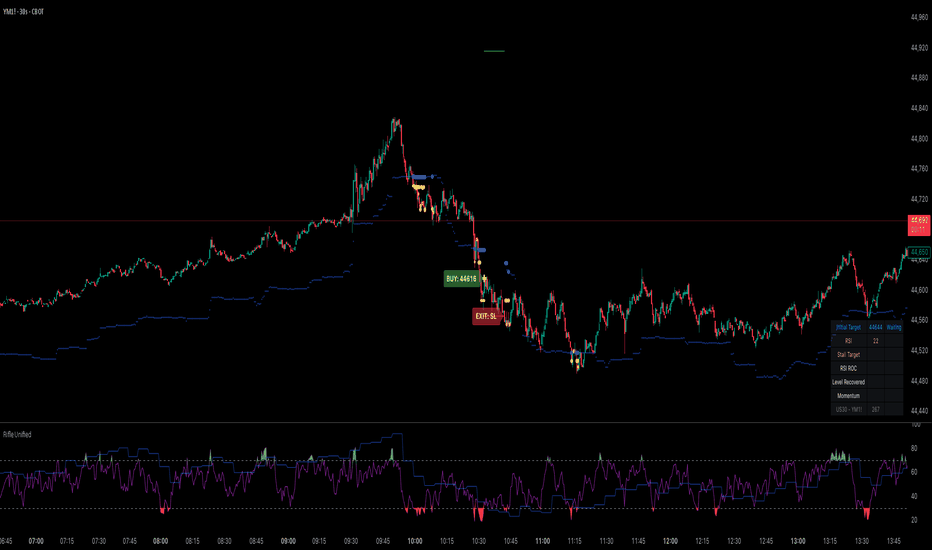Select the Level Recovered row label

(848, 382)
